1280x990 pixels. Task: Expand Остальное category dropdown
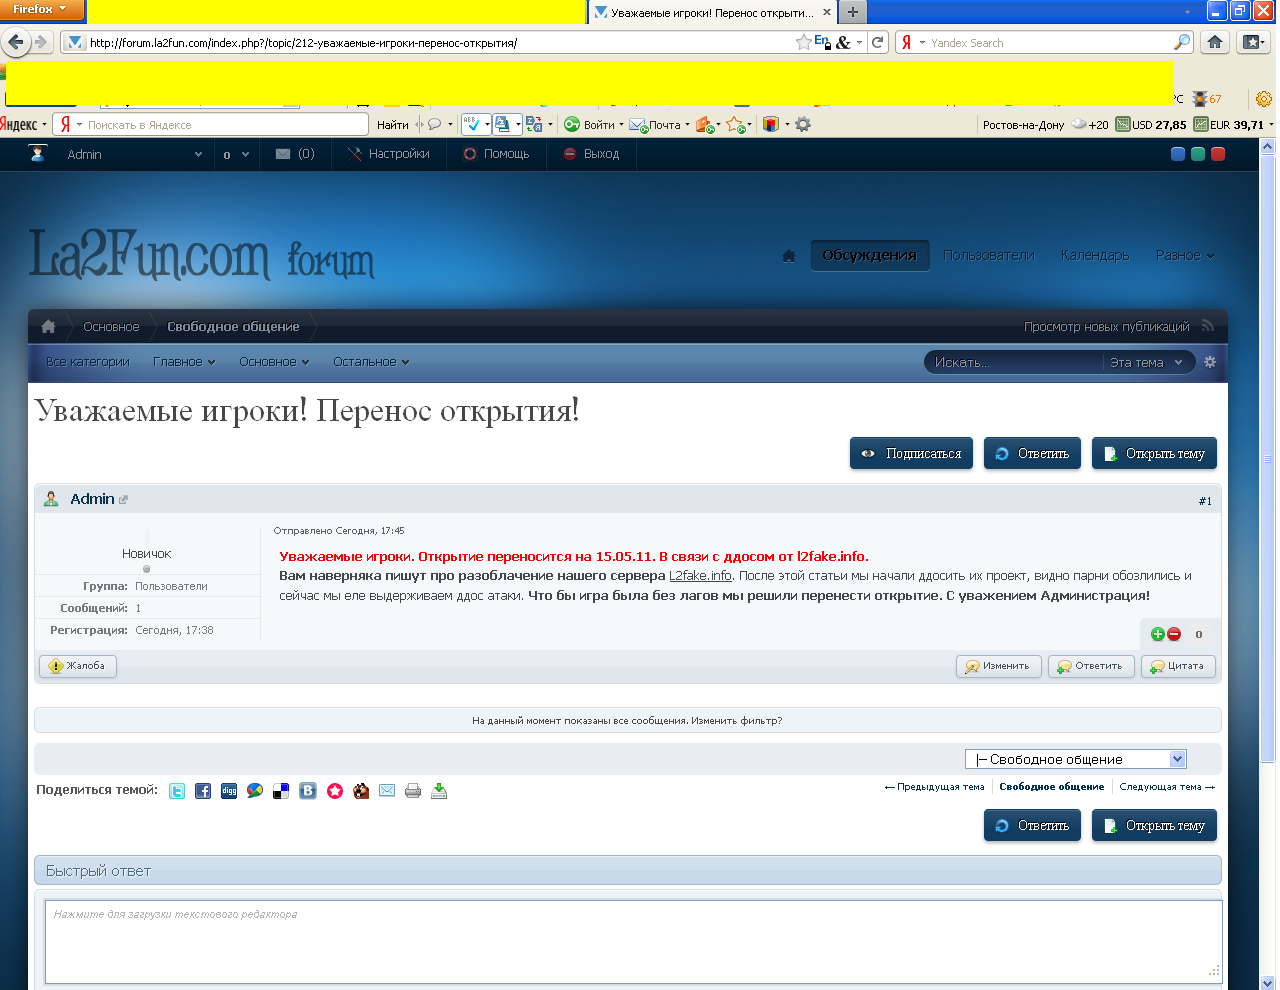(371, 362)
